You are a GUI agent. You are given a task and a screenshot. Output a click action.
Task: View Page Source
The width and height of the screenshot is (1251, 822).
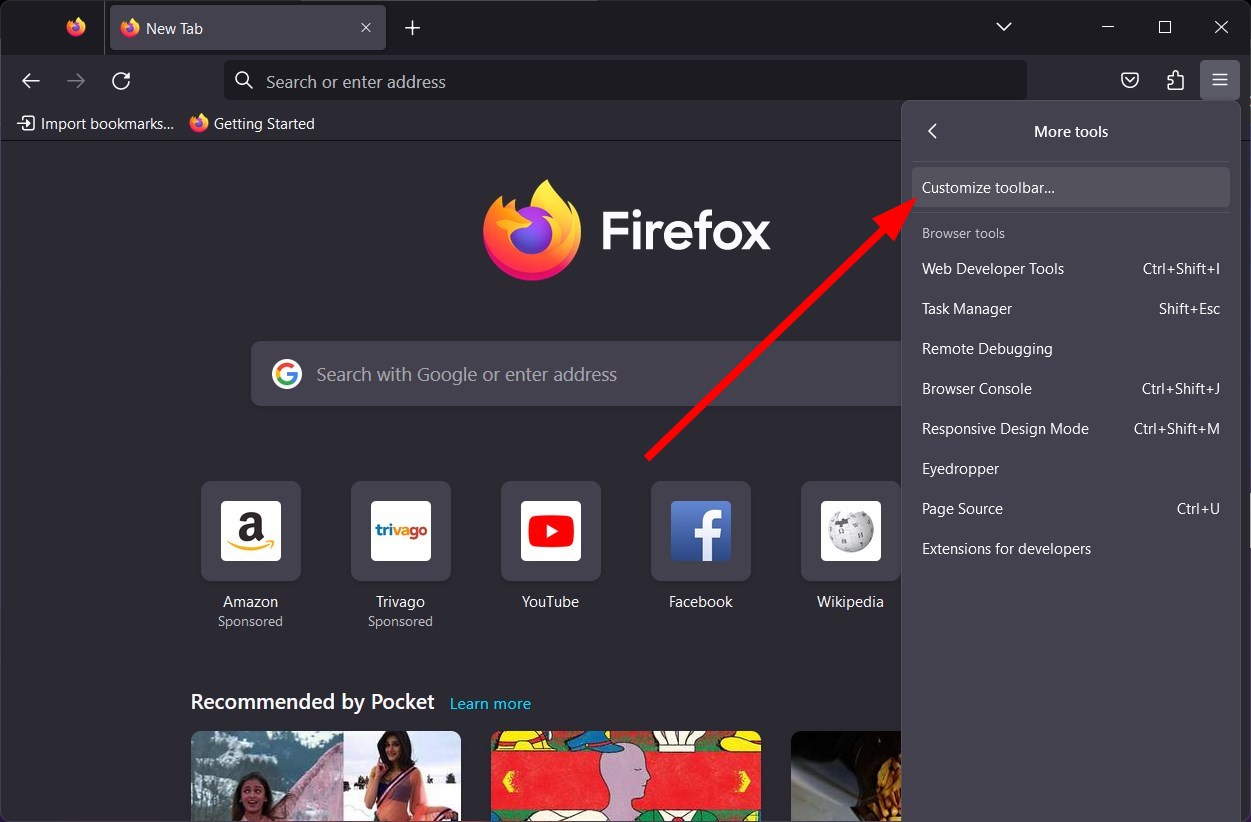pyautogui.click(x=1071, y=509)
